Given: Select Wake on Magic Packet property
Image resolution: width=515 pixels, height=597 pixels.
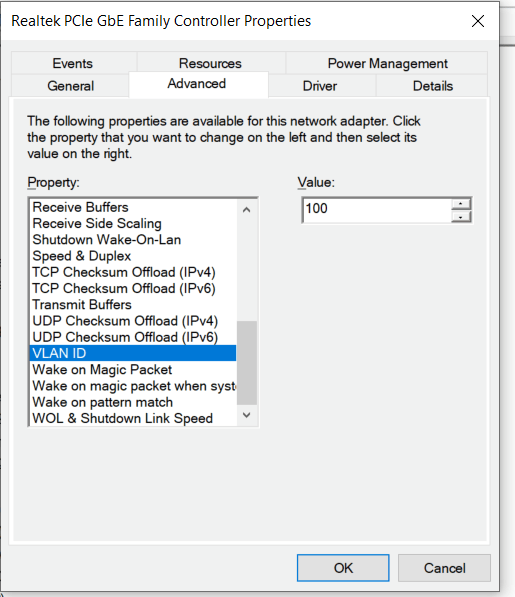Looking at the screenshot, I should coord(133,369).
